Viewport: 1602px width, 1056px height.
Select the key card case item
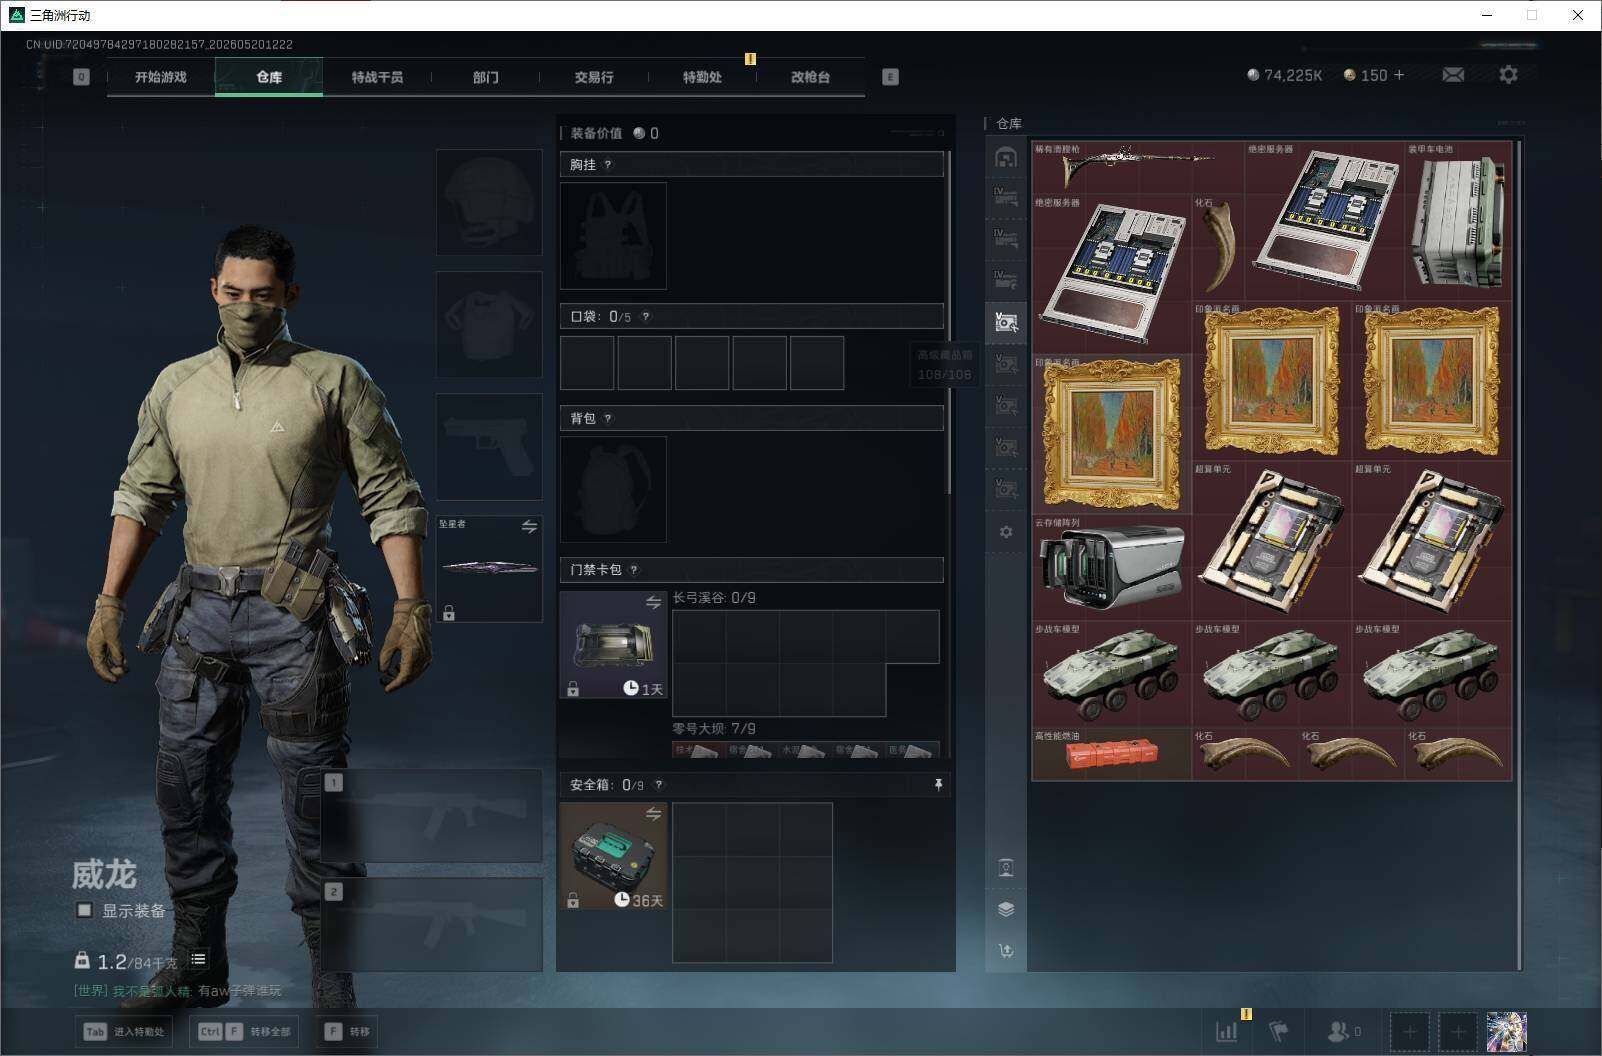point(613,644)
